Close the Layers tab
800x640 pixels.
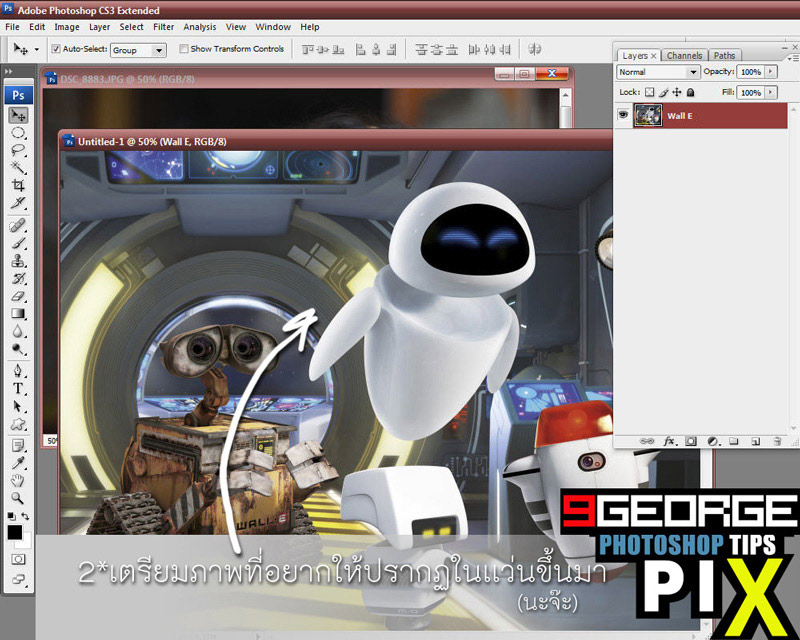(654, 56)
